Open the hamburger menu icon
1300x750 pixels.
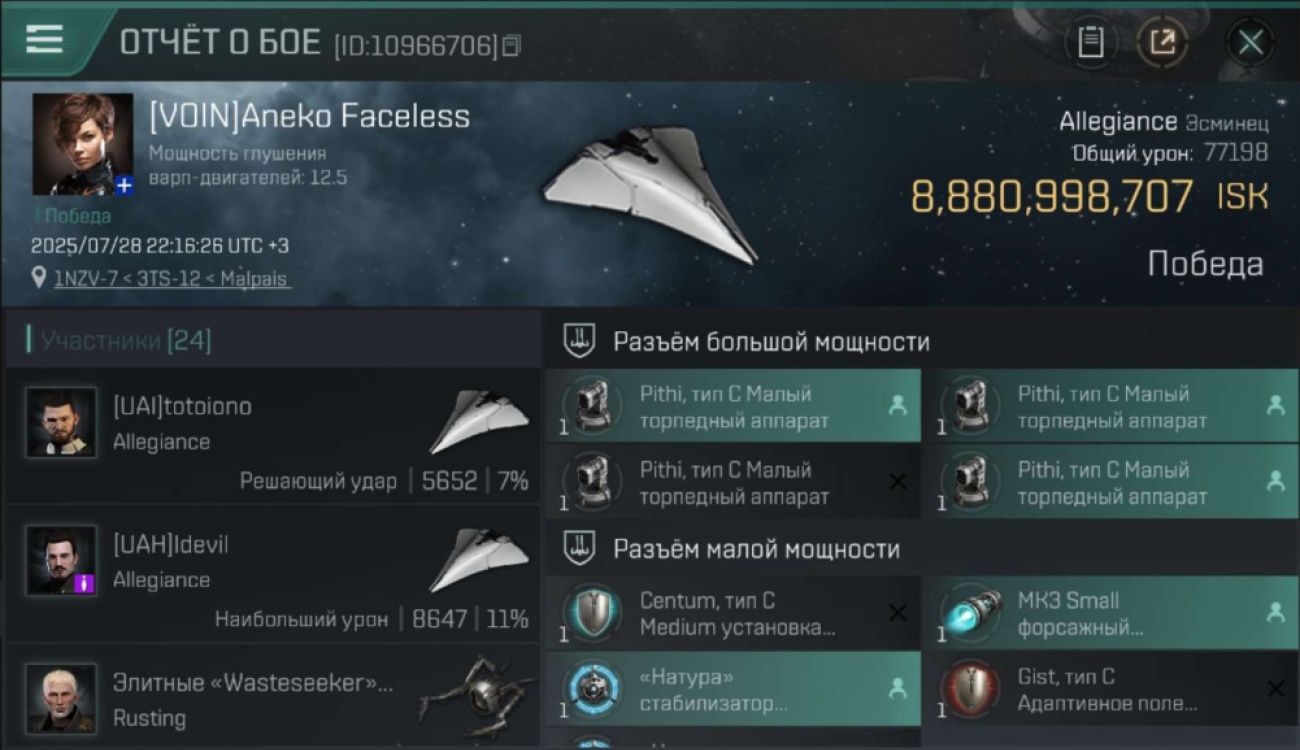point(44,39)
